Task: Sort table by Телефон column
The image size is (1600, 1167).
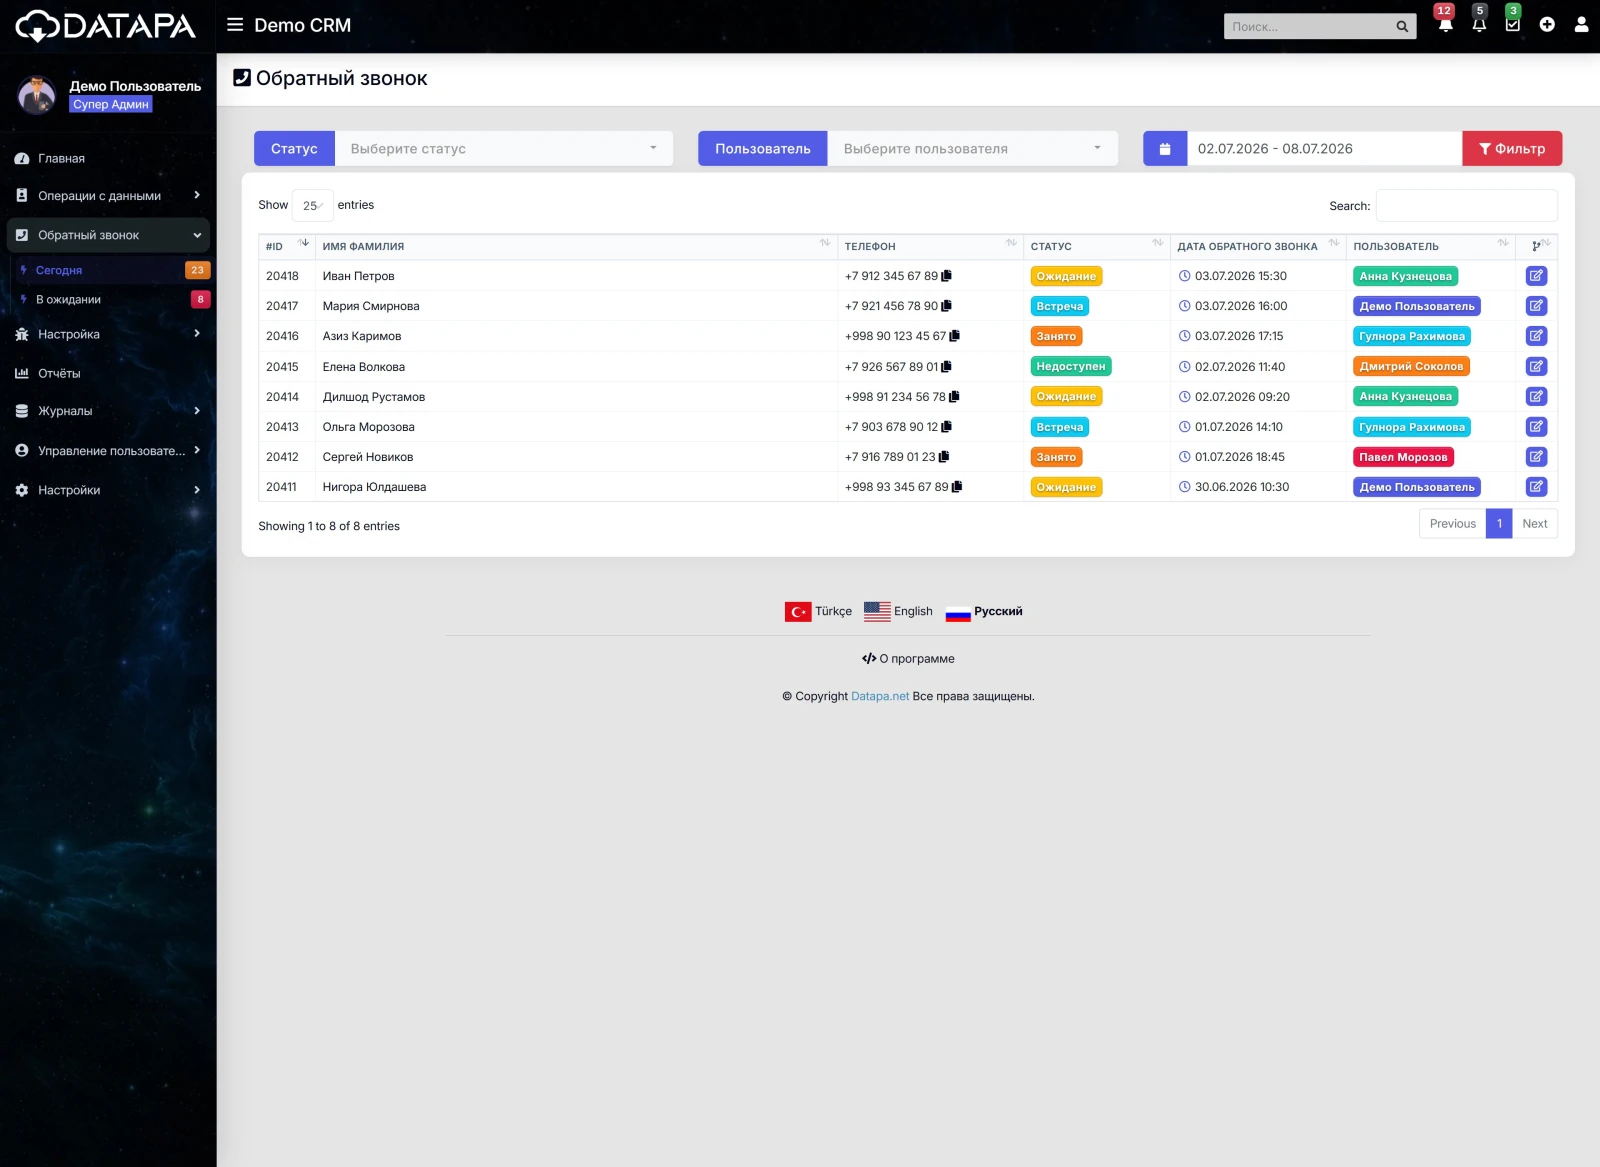Action: [930, 246]
